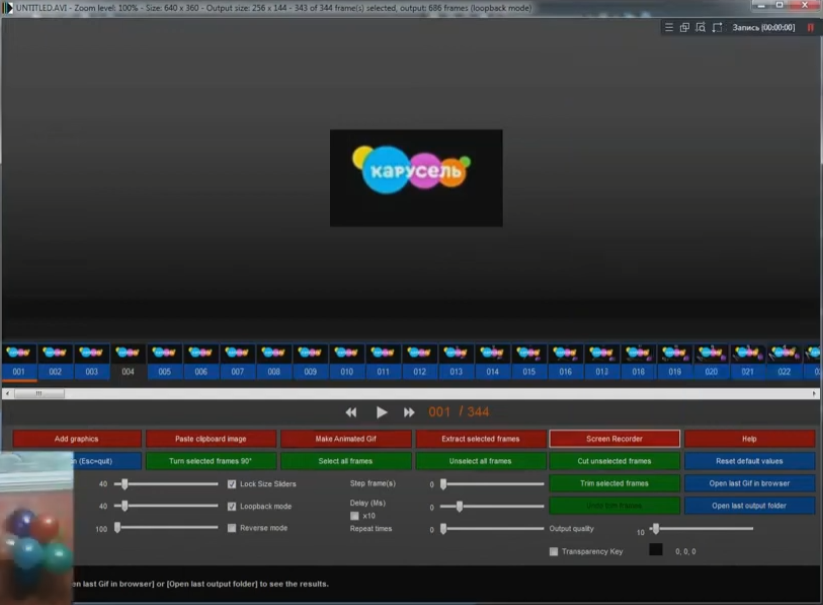Click the crop area icon in recorder bar

click(717, 27)
